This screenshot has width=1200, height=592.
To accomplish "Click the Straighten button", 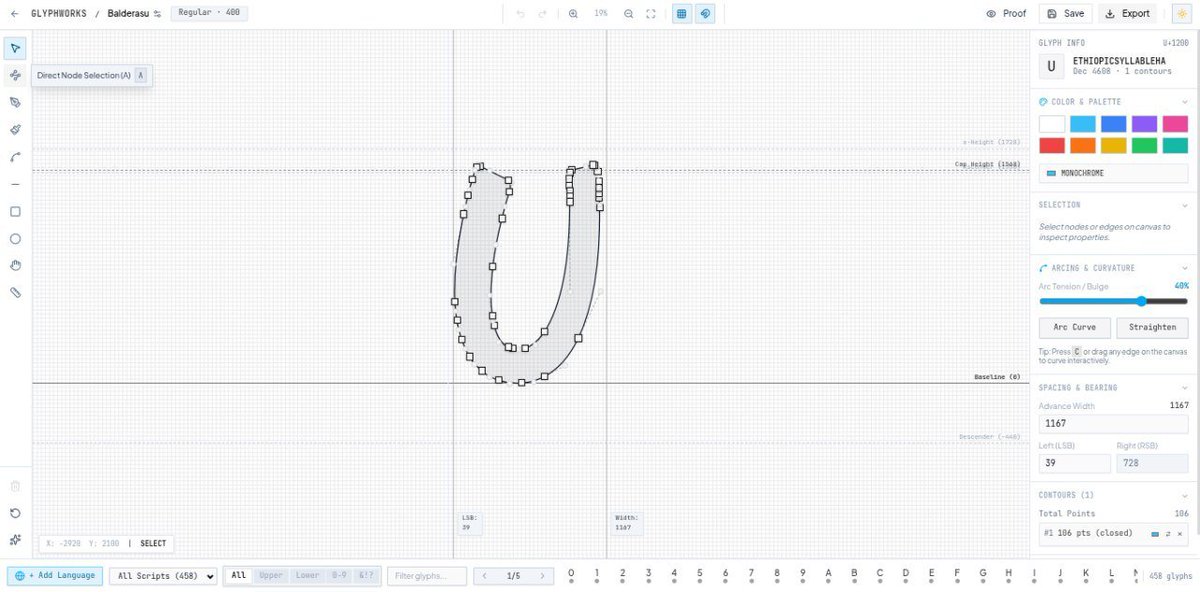I will pyautogui.click(x=1153, y=327).
